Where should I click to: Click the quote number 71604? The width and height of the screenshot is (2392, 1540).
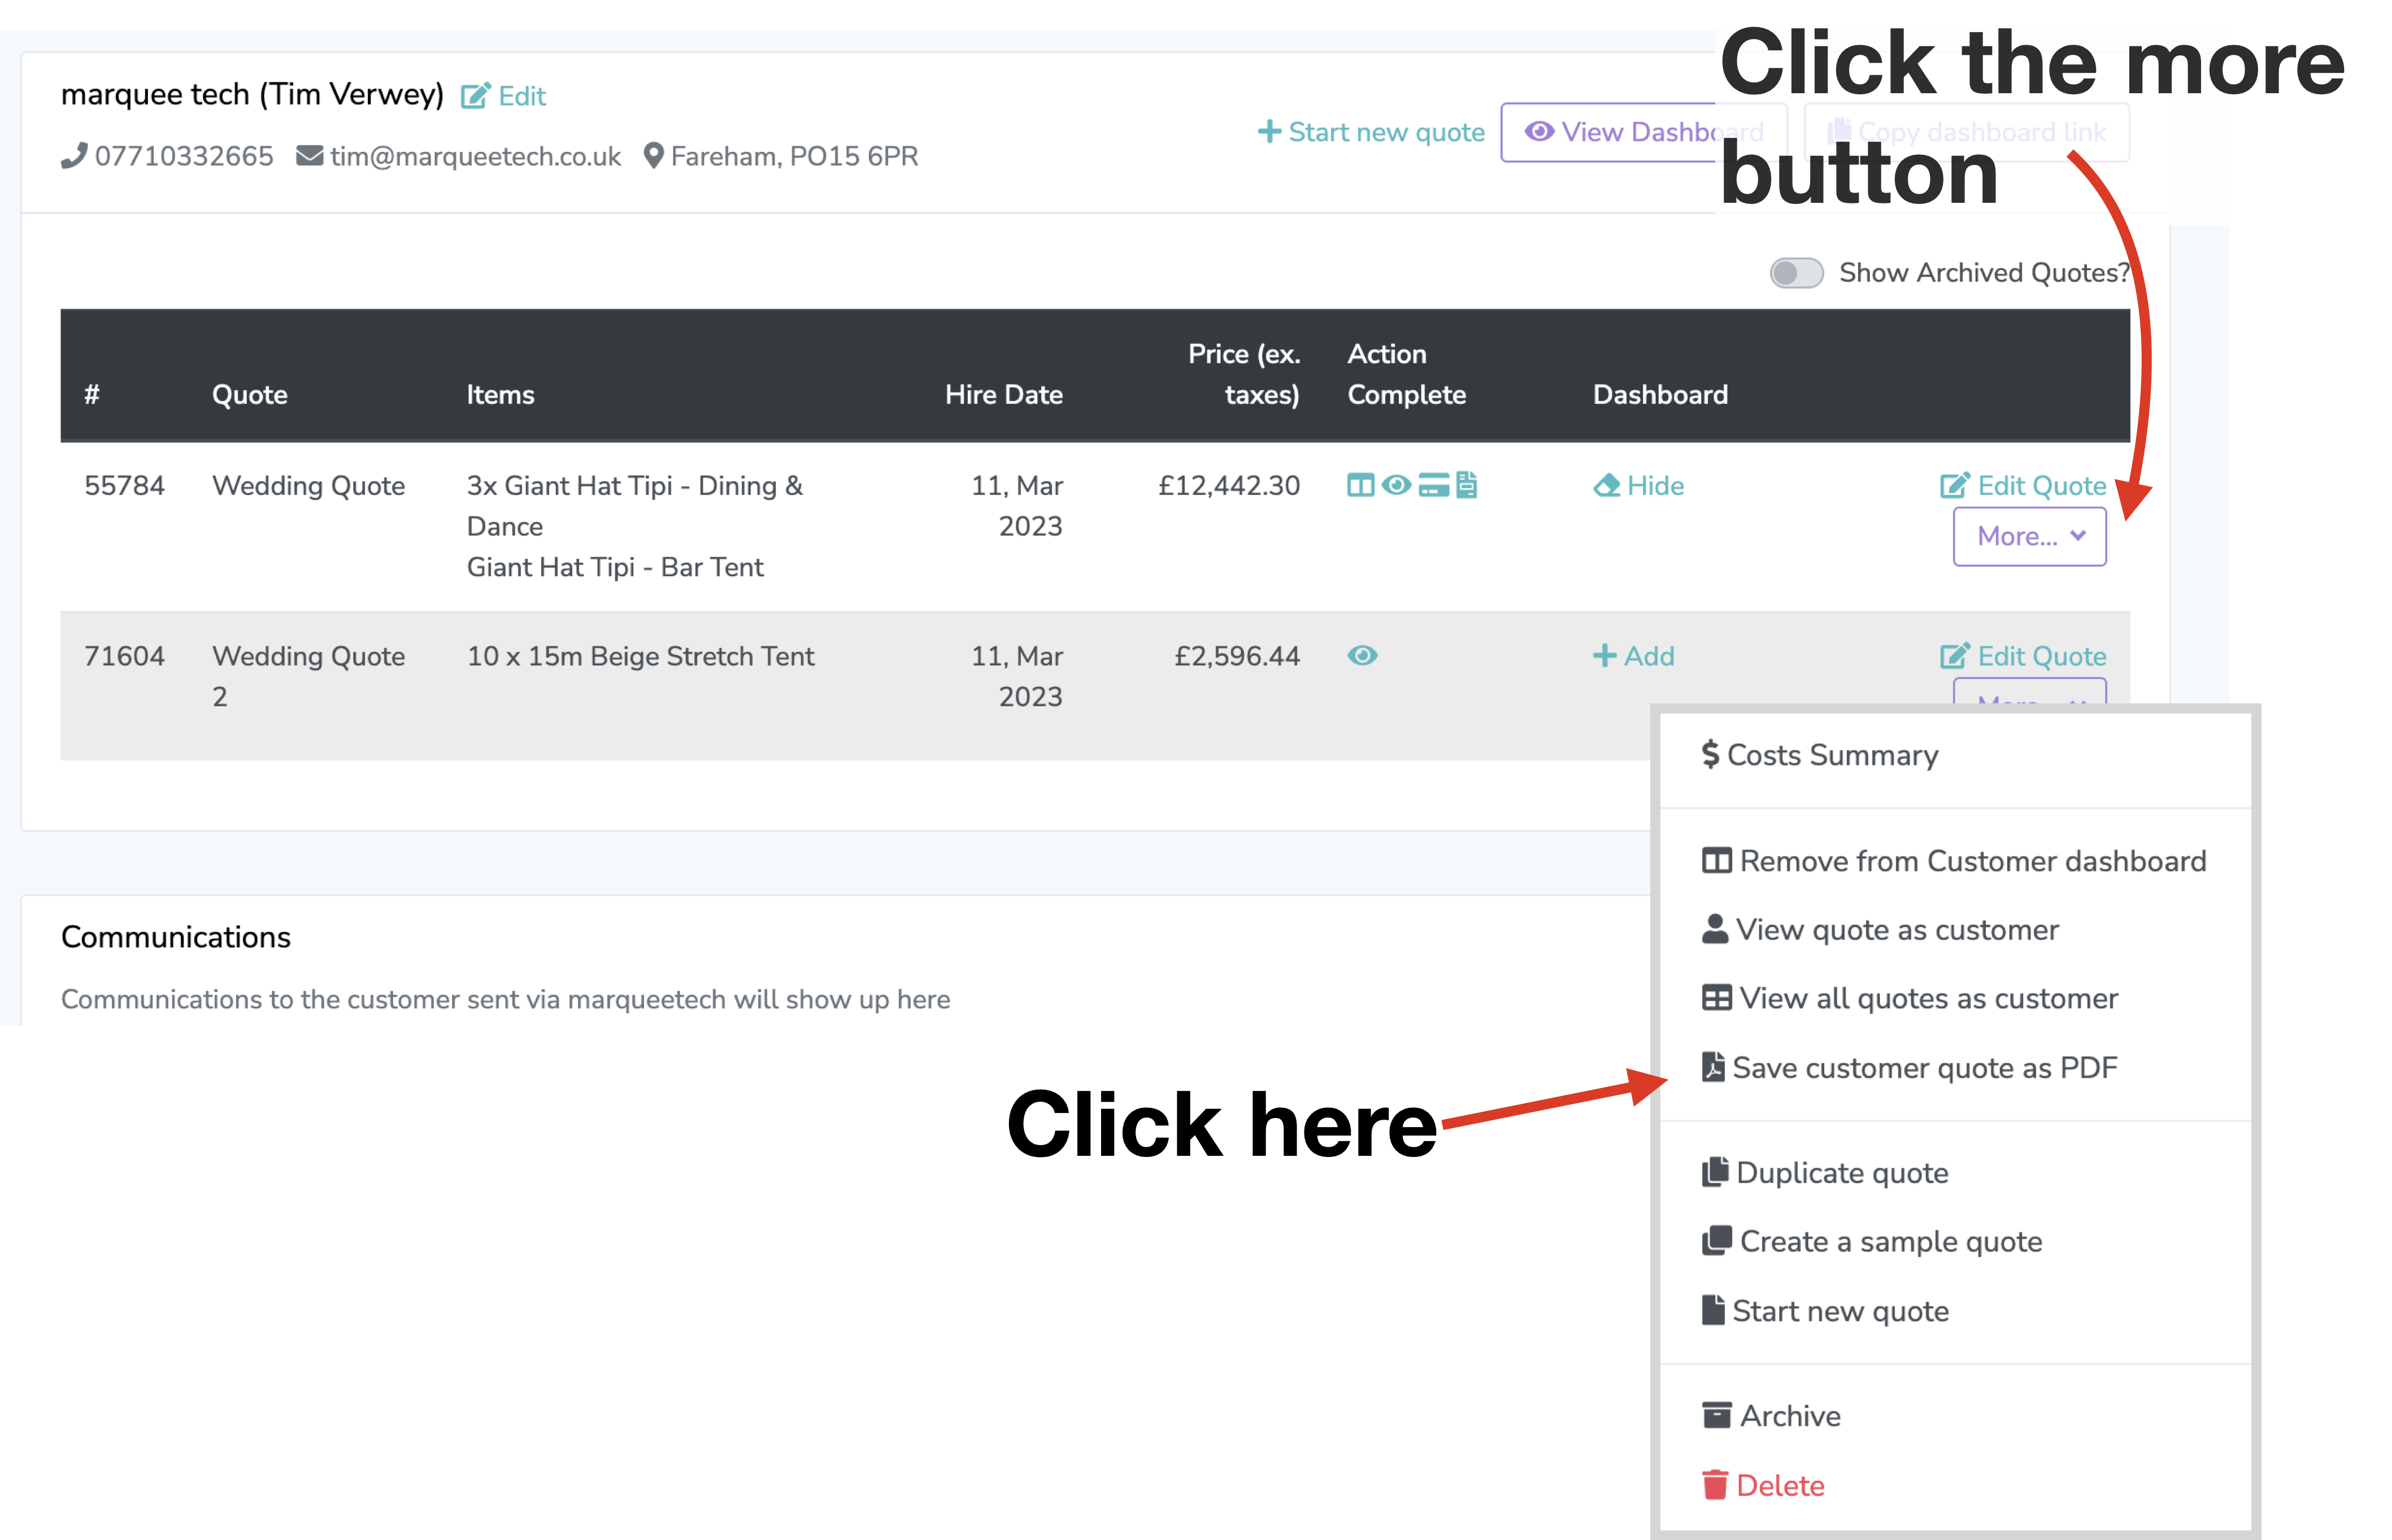click(x=124, y=656)
